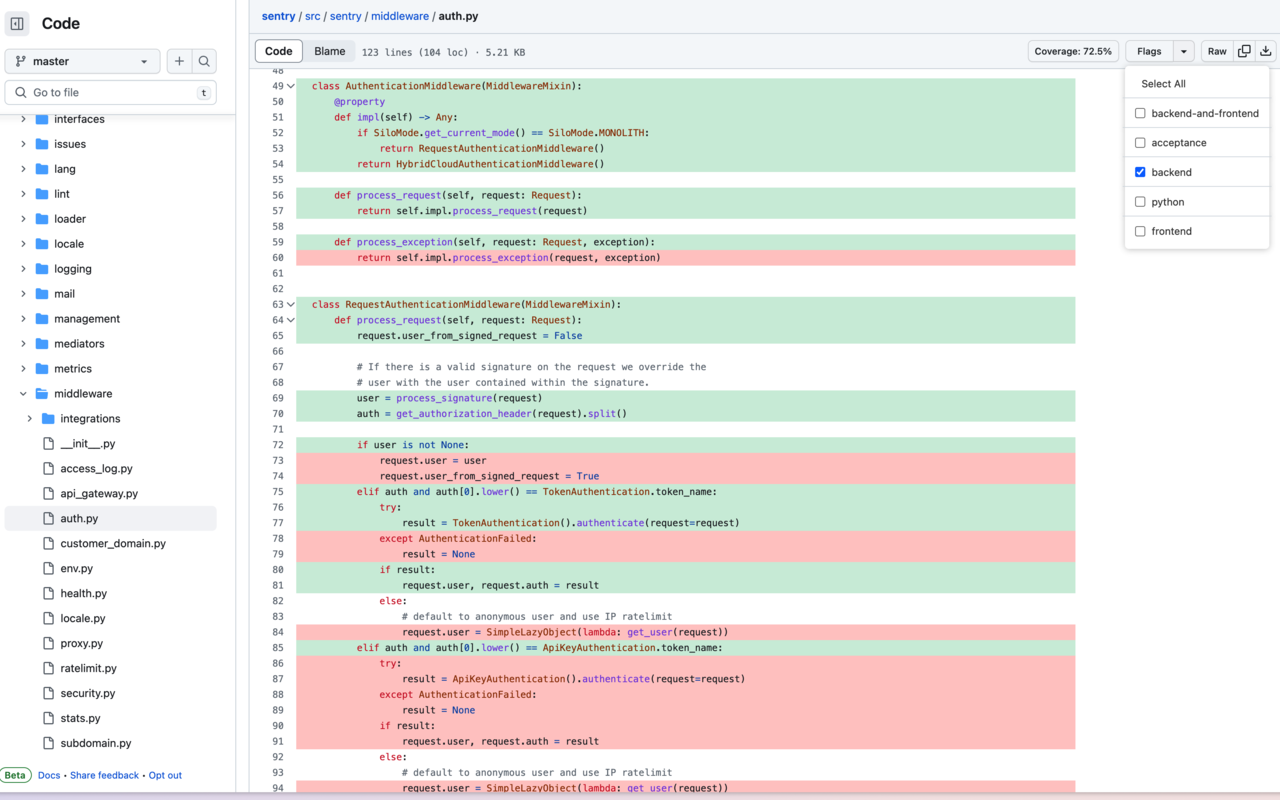
Task: Click the Select All flags option
Action: (x=1163, y=84)
